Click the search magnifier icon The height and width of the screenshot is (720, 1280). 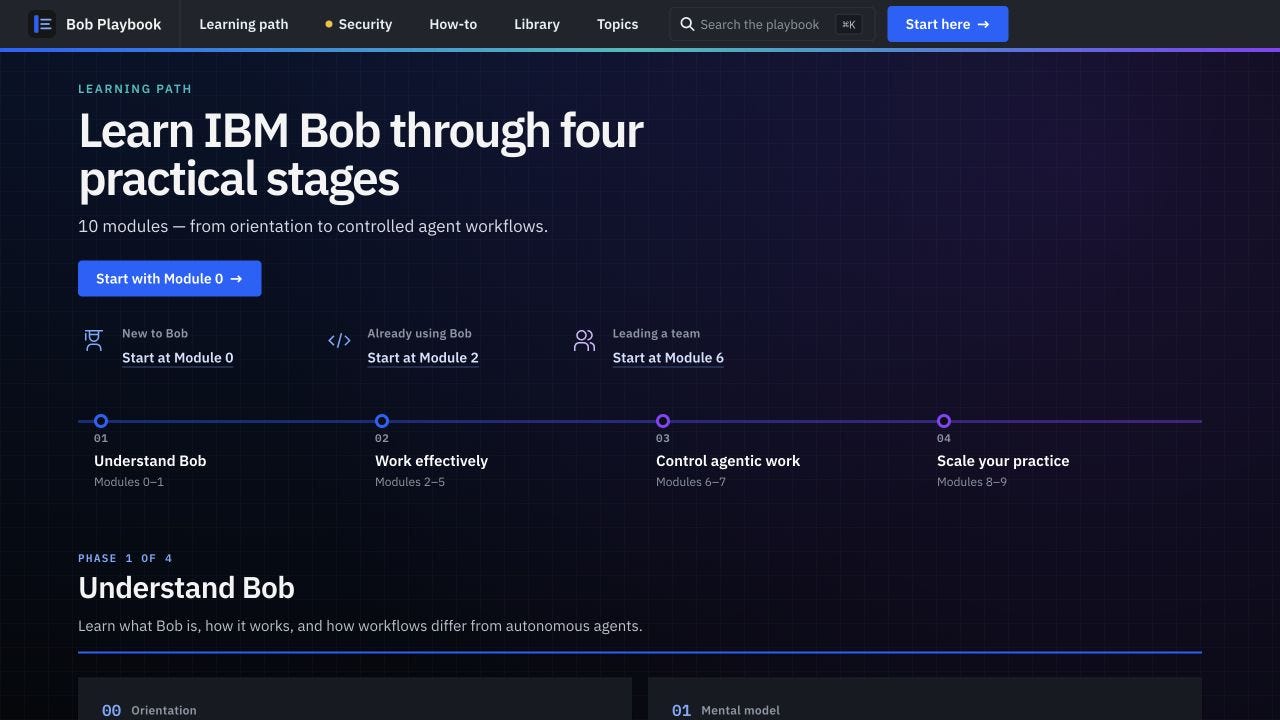(x=687, y=24)
